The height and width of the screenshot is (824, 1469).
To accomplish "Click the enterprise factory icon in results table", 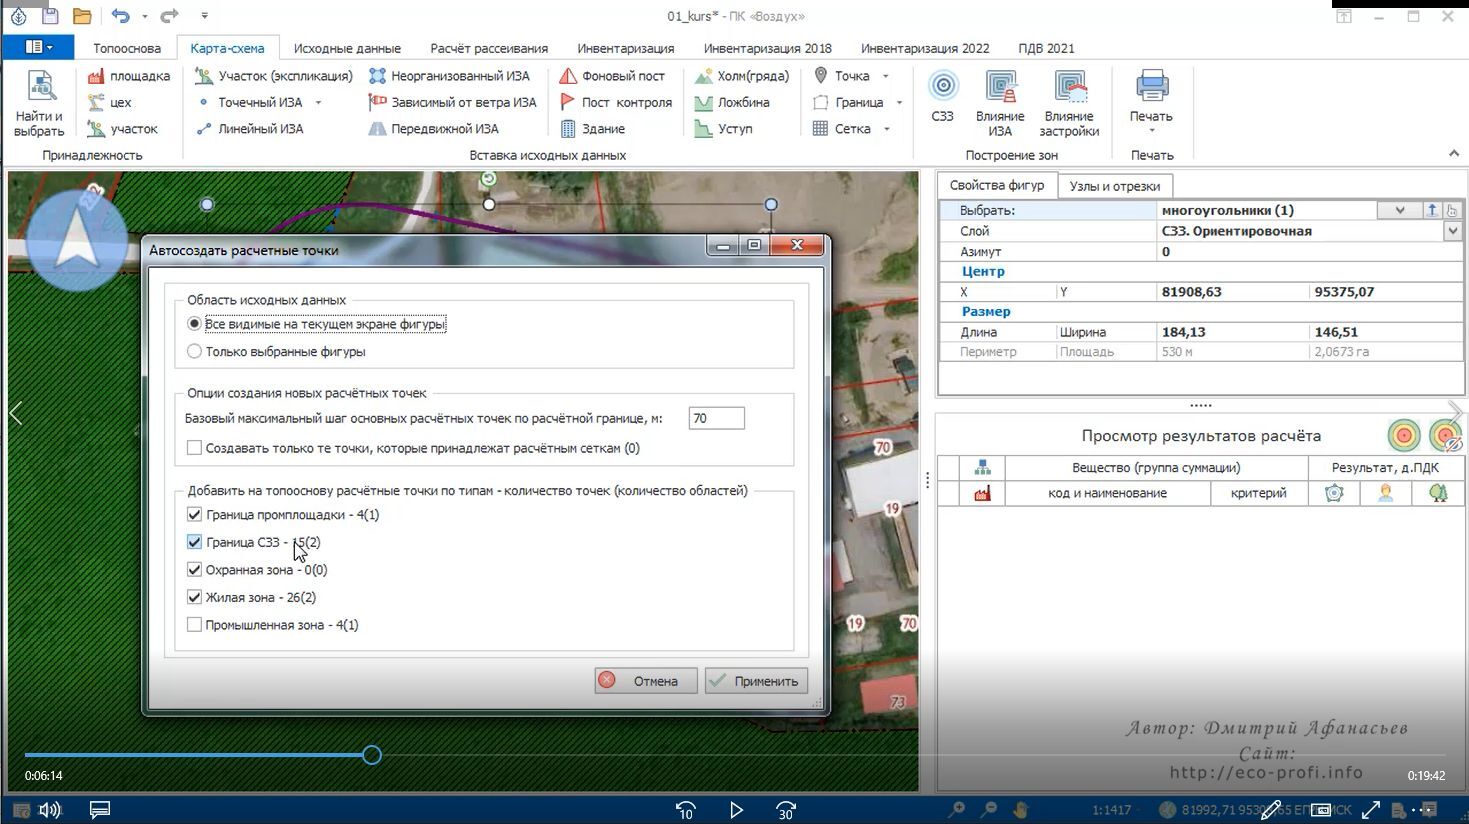I will (x=982, y=493).
